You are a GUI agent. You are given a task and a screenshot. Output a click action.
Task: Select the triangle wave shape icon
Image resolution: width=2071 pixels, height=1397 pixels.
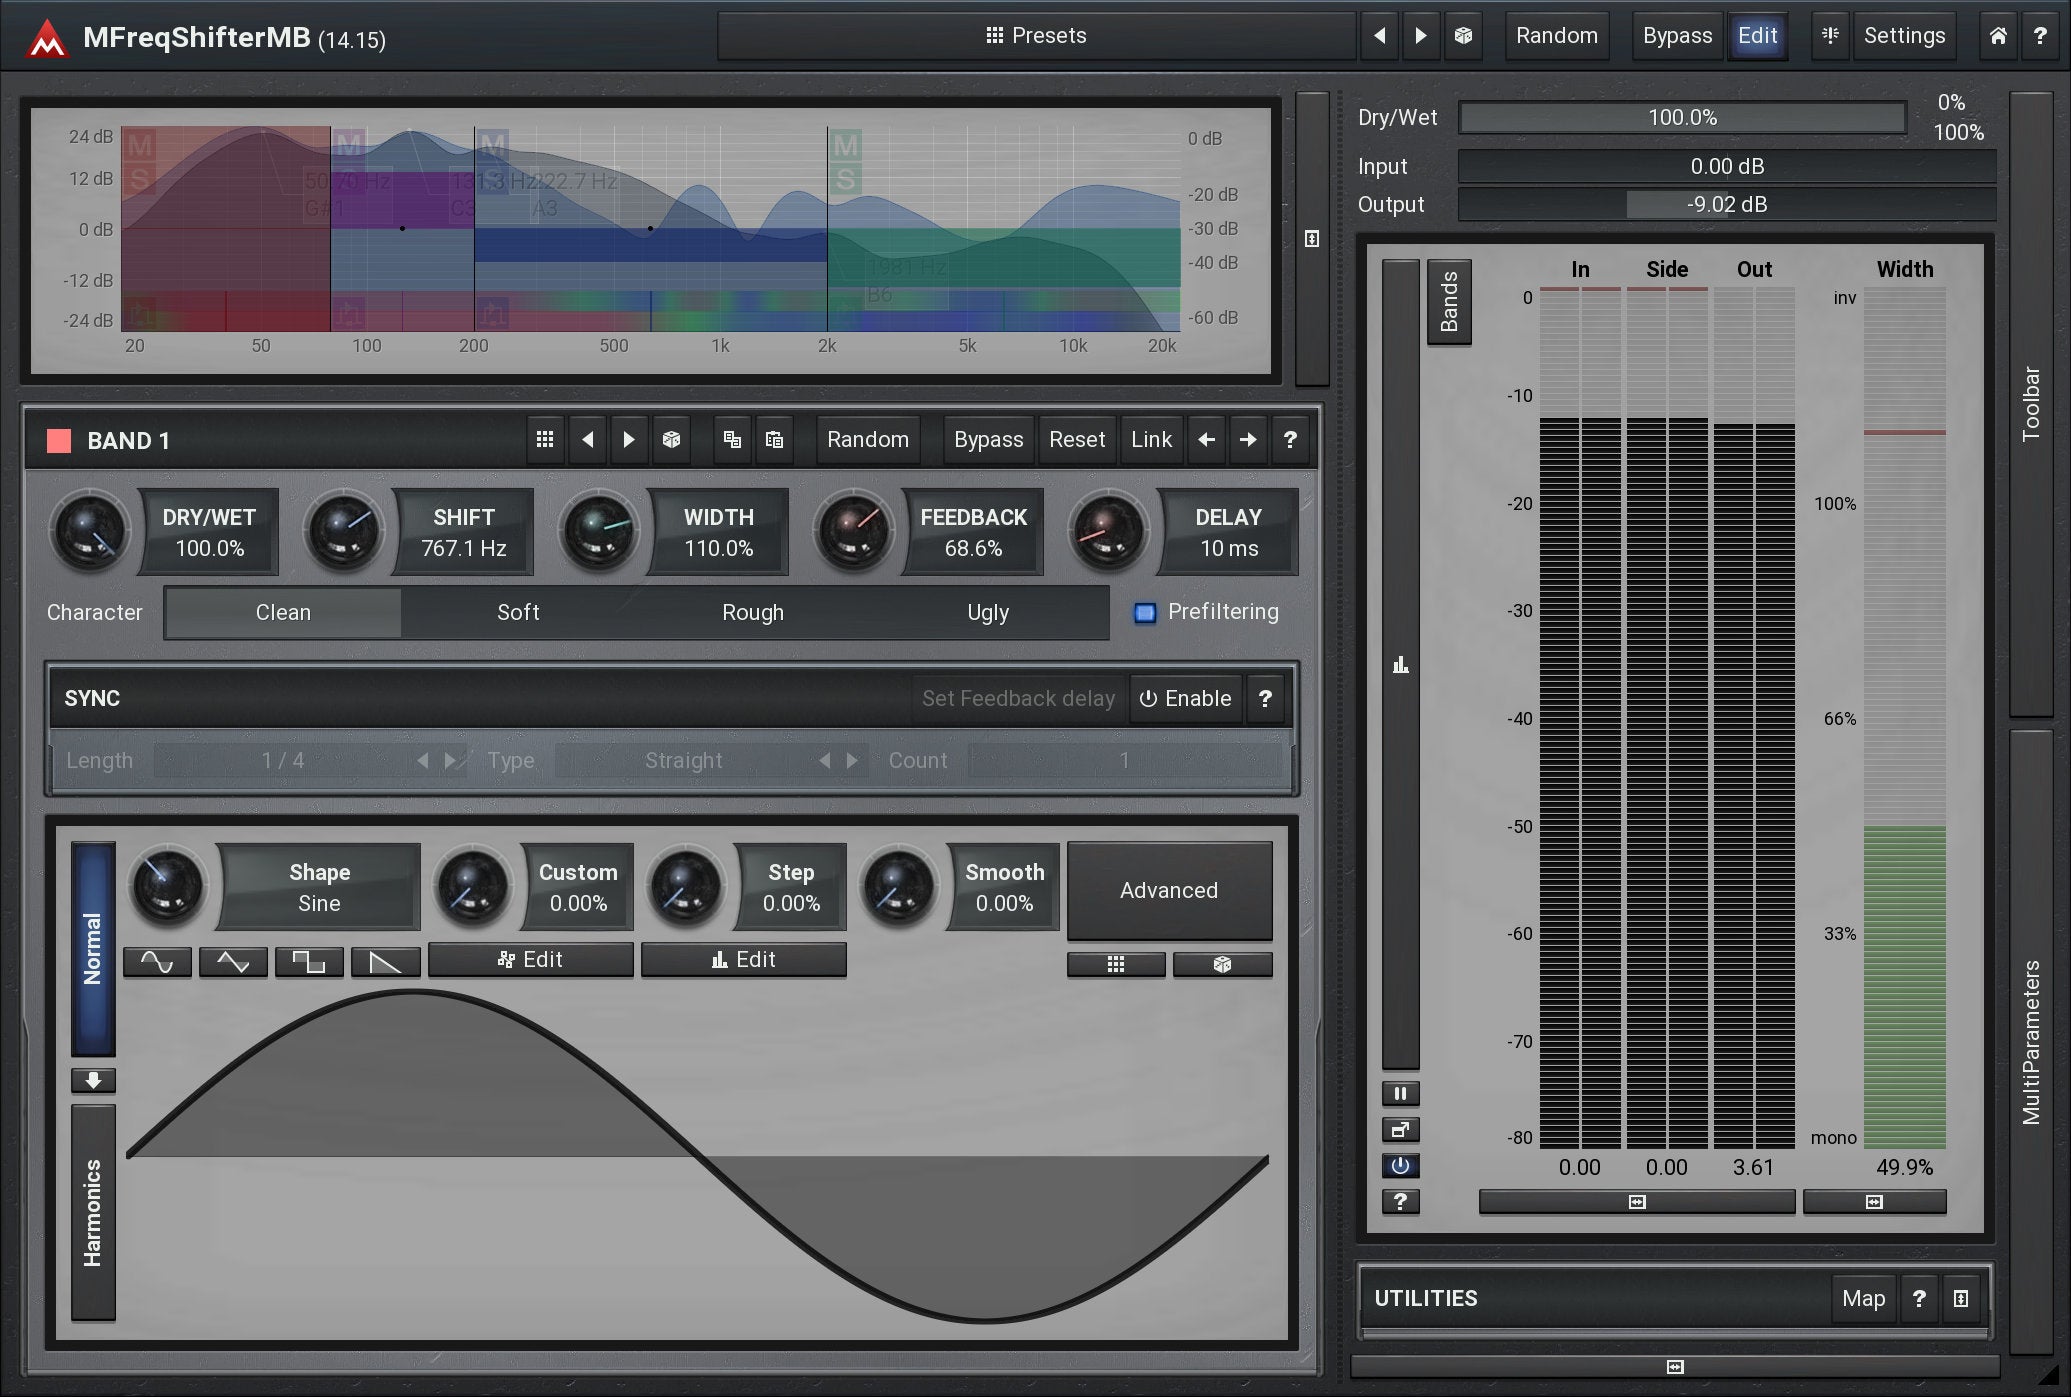[x=233, y=962]
